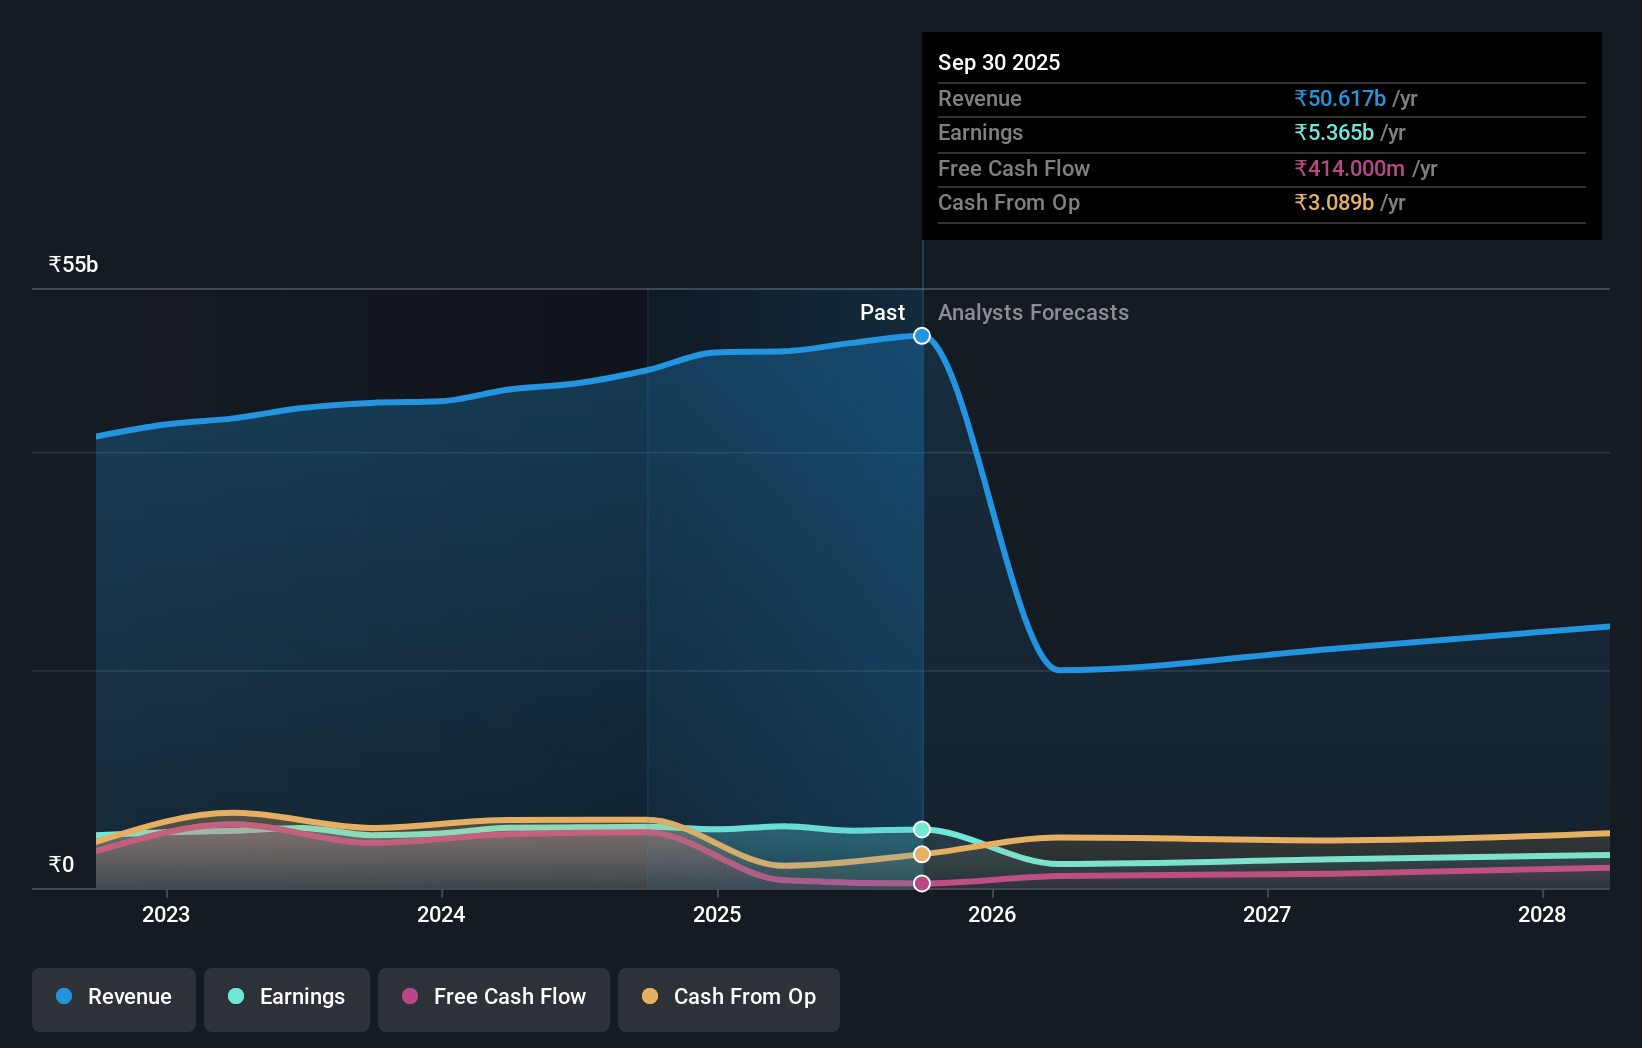Toggle the Revenue legend button

pyautogui.click(x=114, y=998)
